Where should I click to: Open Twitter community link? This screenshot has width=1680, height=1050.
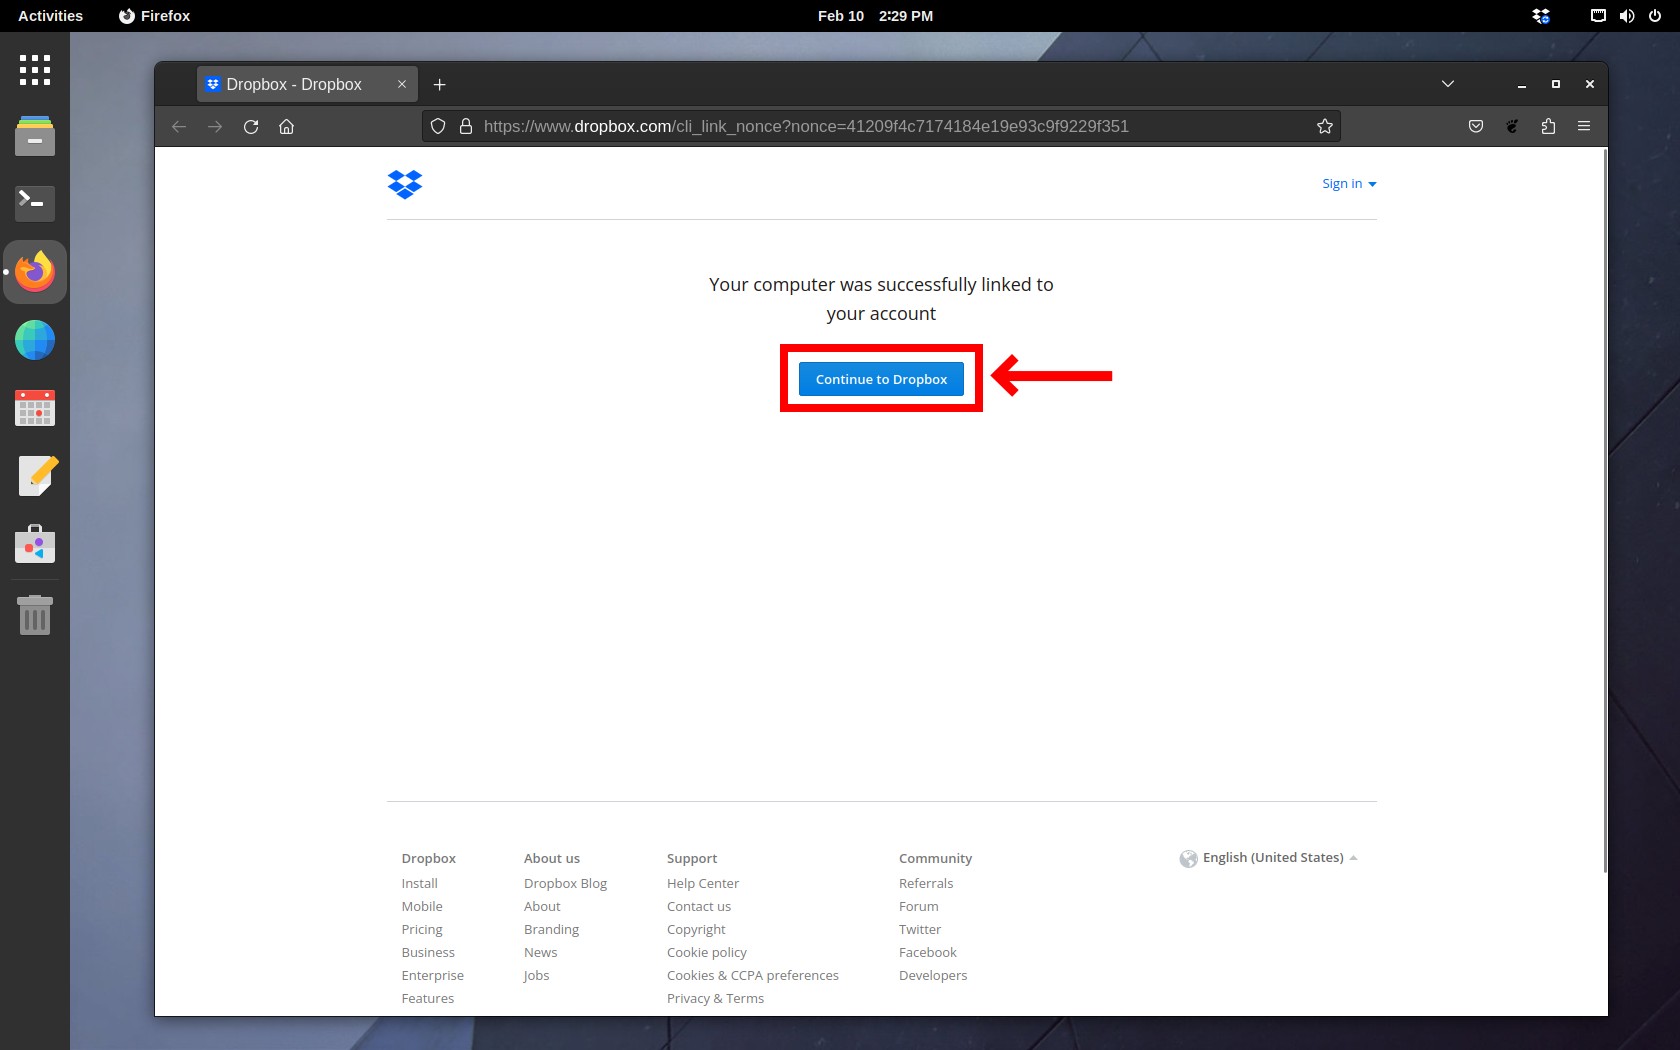click(920, 929)
